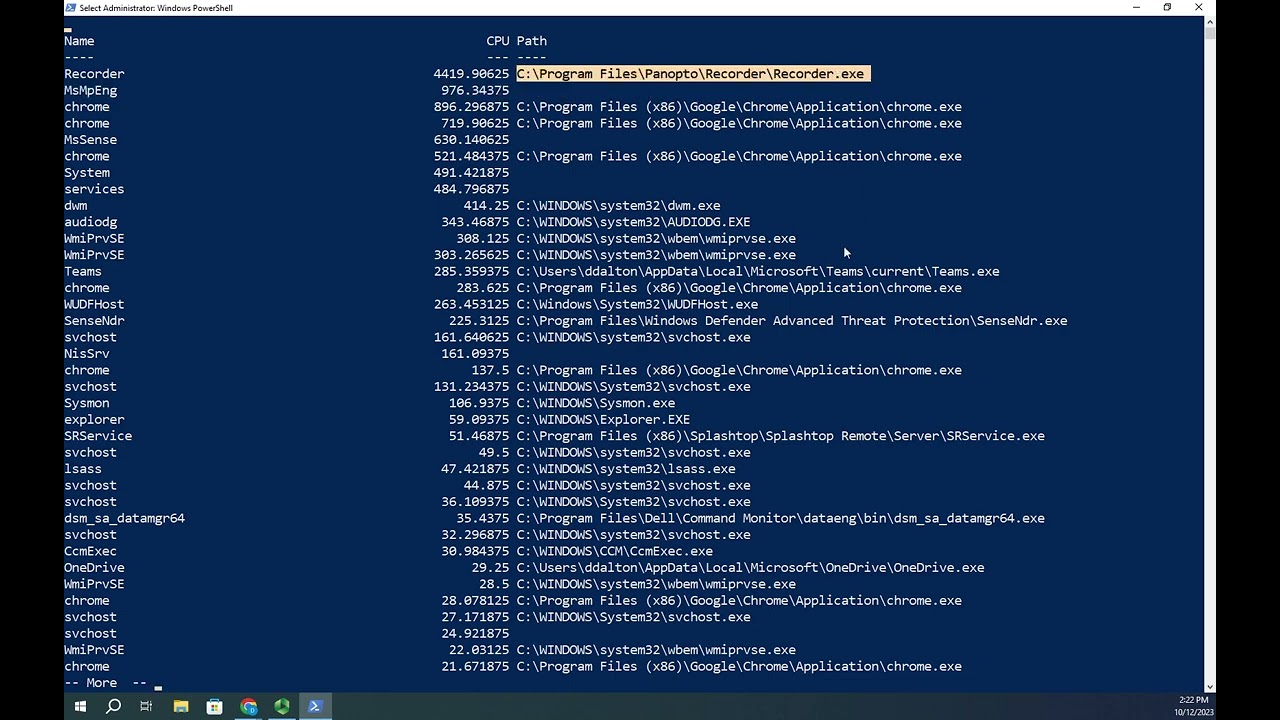Image resolution: width=1280 pixels, height=720 pixels.
Task: Click the CPU column header
Action: tap(497, 41)
